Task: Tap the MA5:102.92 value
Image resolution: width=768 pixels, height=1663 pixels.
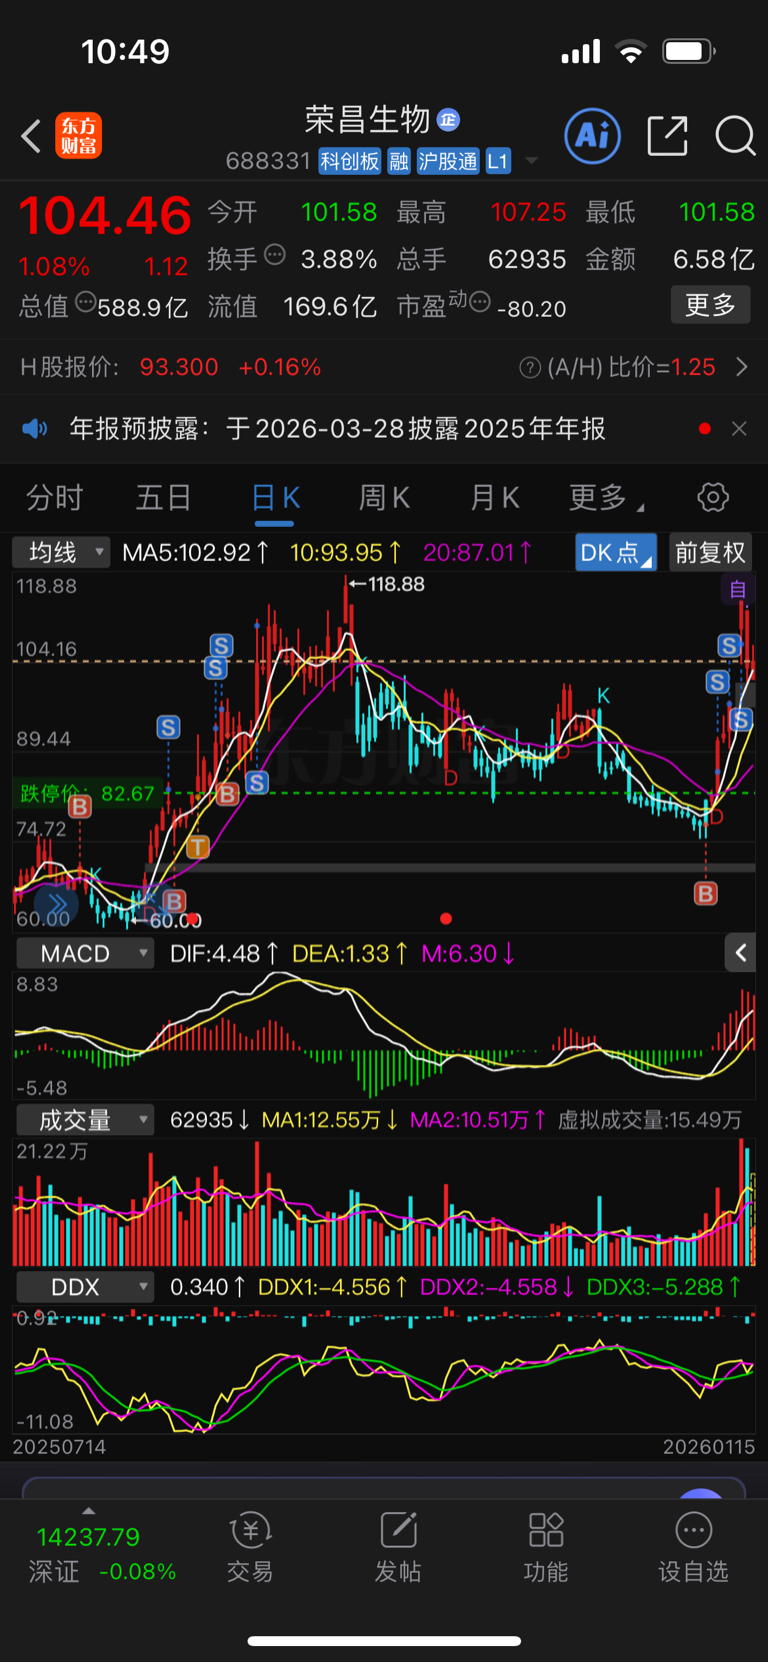Action: (x=196, y=553)
